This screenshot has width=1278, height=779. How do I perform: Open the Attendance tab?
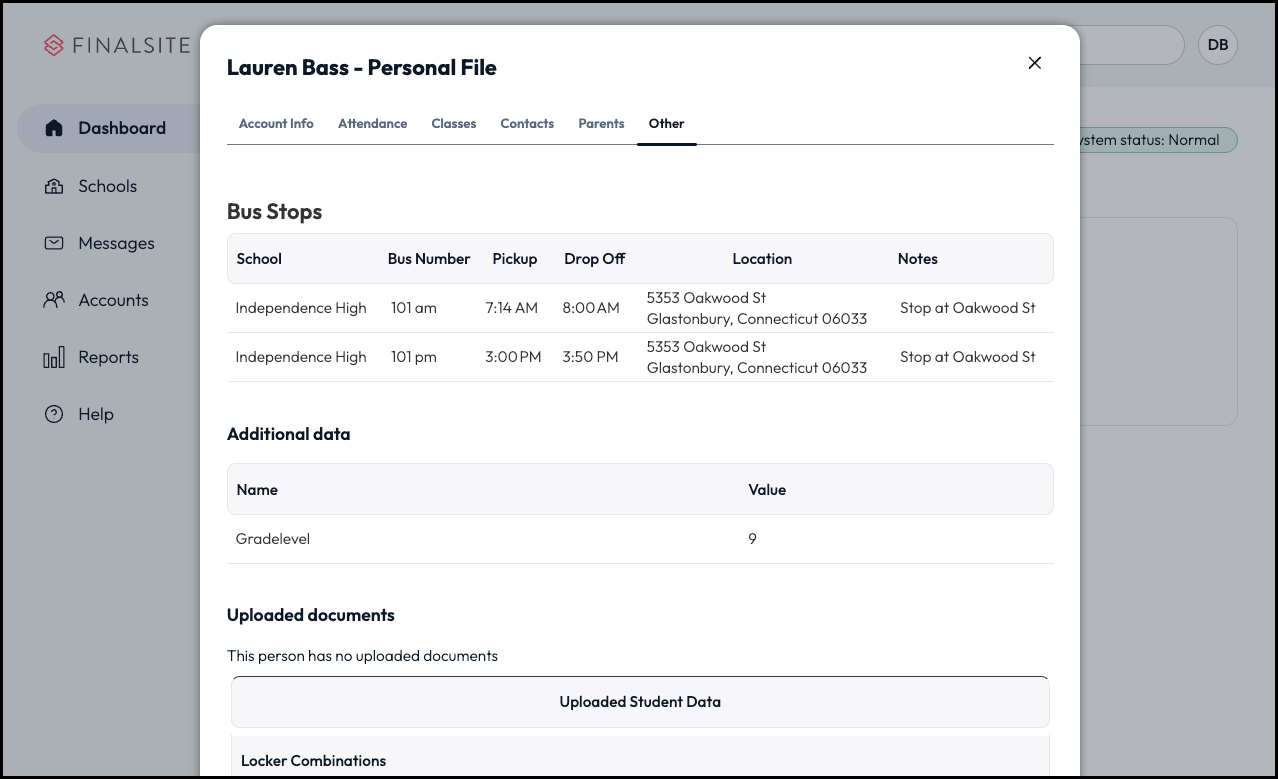[372, 123]
